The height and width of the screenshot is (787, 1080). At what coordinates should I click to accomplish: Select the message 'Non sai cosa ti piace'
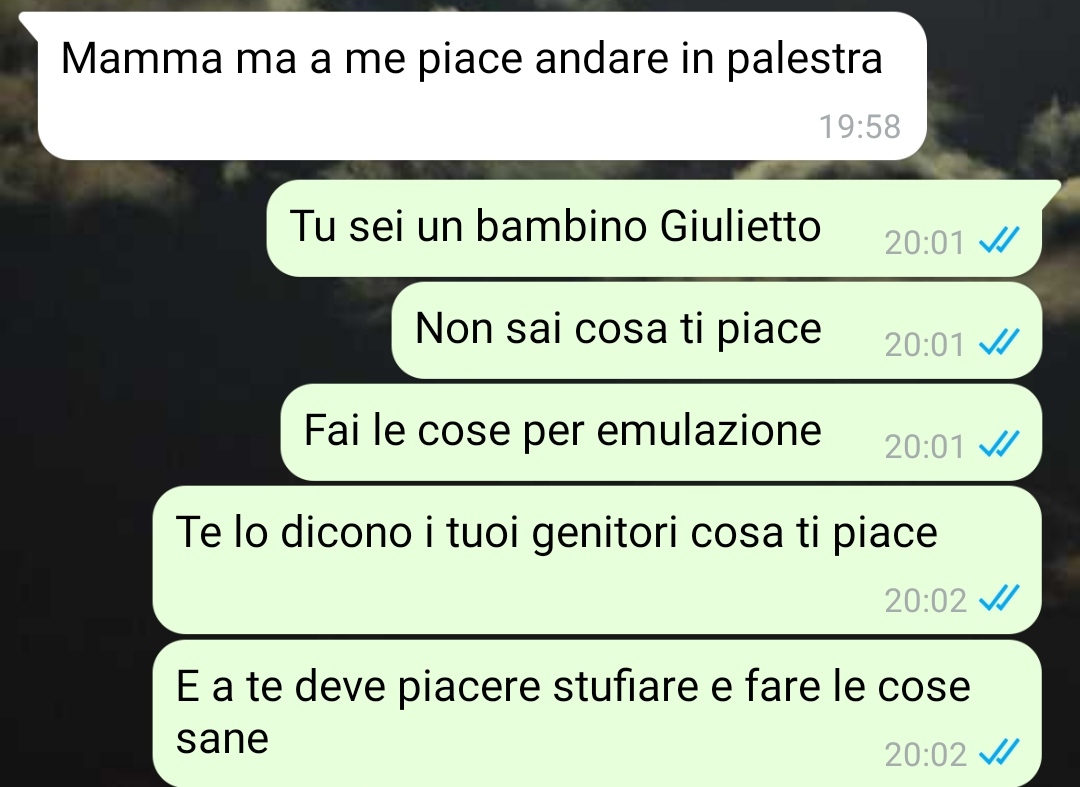point(716,330)
